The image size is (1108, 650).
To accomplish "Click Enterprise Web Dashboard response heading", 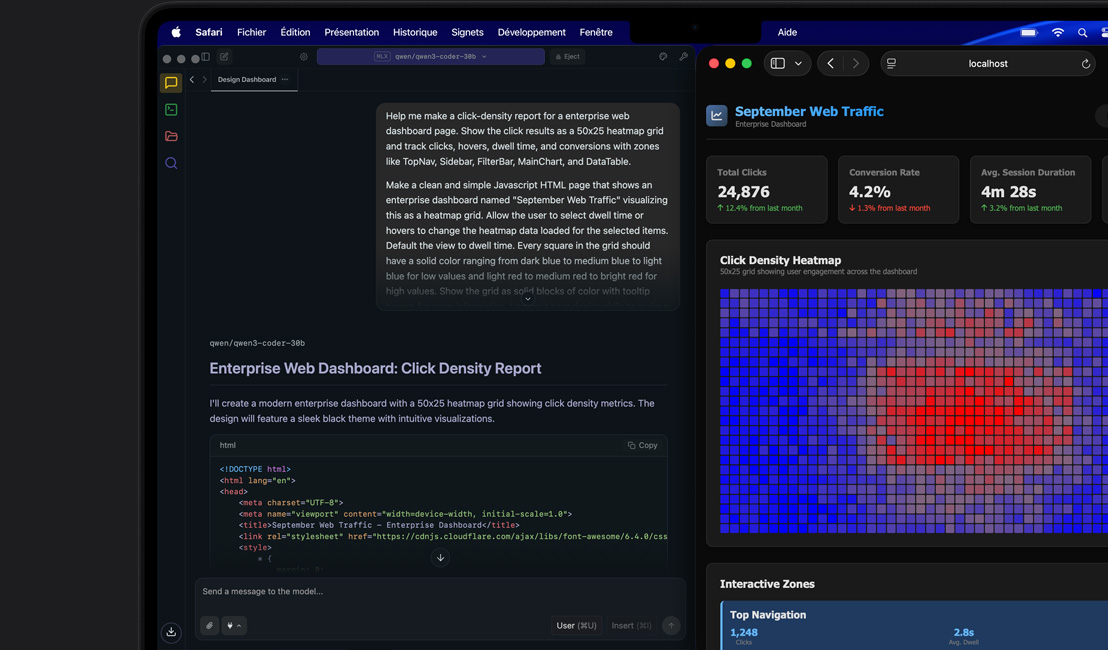I will (375, 369).
